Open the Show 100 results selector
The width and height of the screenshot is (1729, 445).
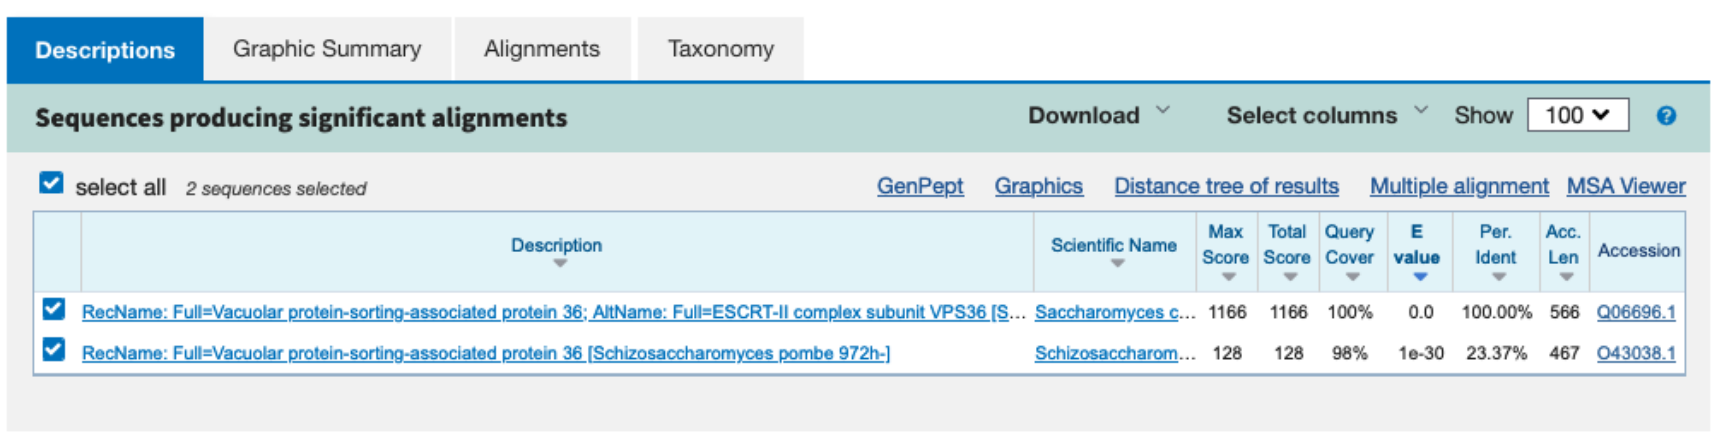(x=1578, y=115)
